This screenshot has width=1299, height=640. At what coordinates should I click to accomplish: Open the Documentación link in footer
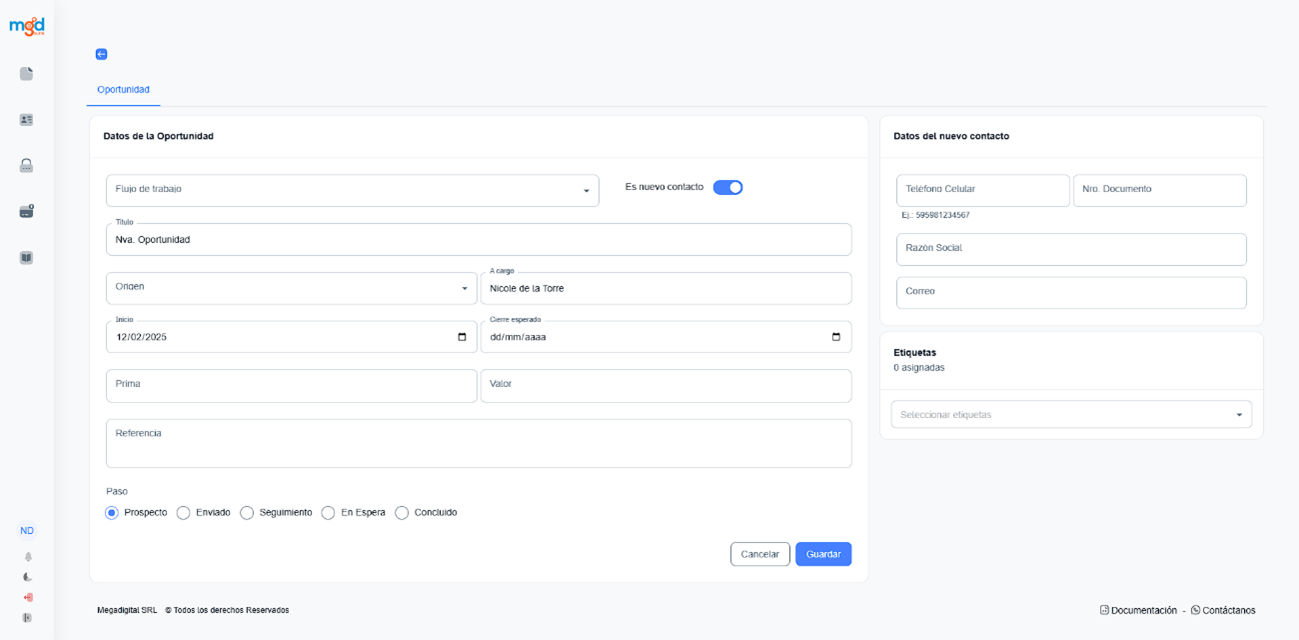1138,610
